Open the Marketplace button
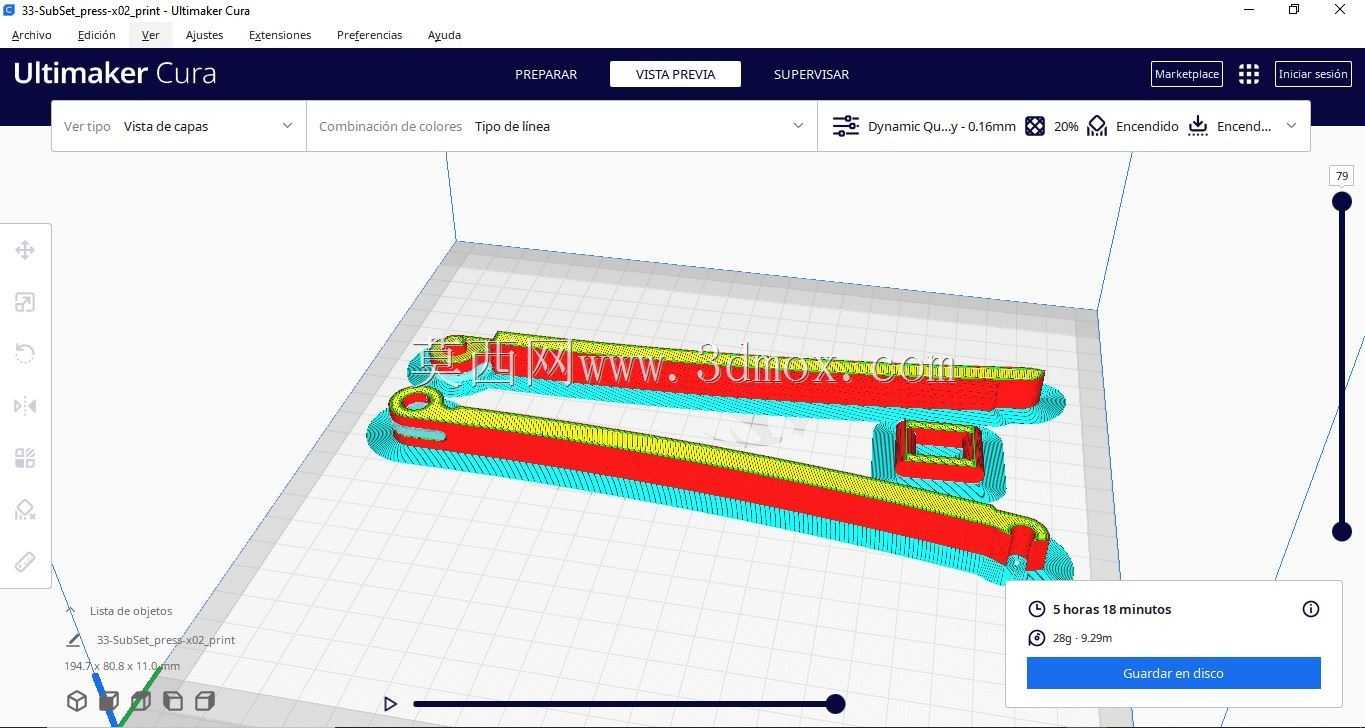Image resolution: width=1365 pixels, height=728 pixels. [1187, 74]
